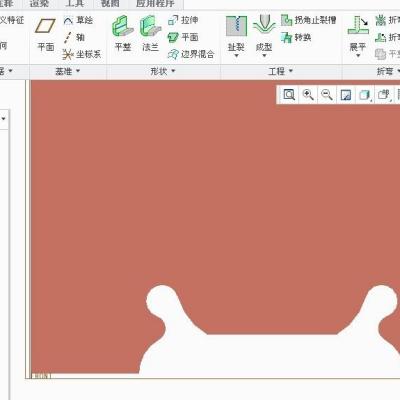Select the 平整 flat wall tool
This screenshot has width=400, height=400.
click(123, 33)
